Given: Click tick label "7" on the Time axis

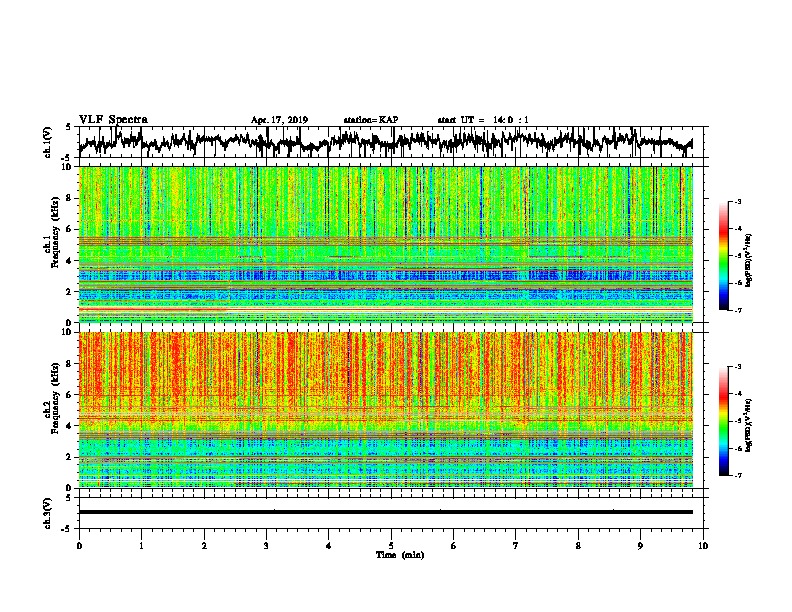Looking at the screenshot, I should click(516, 546).
